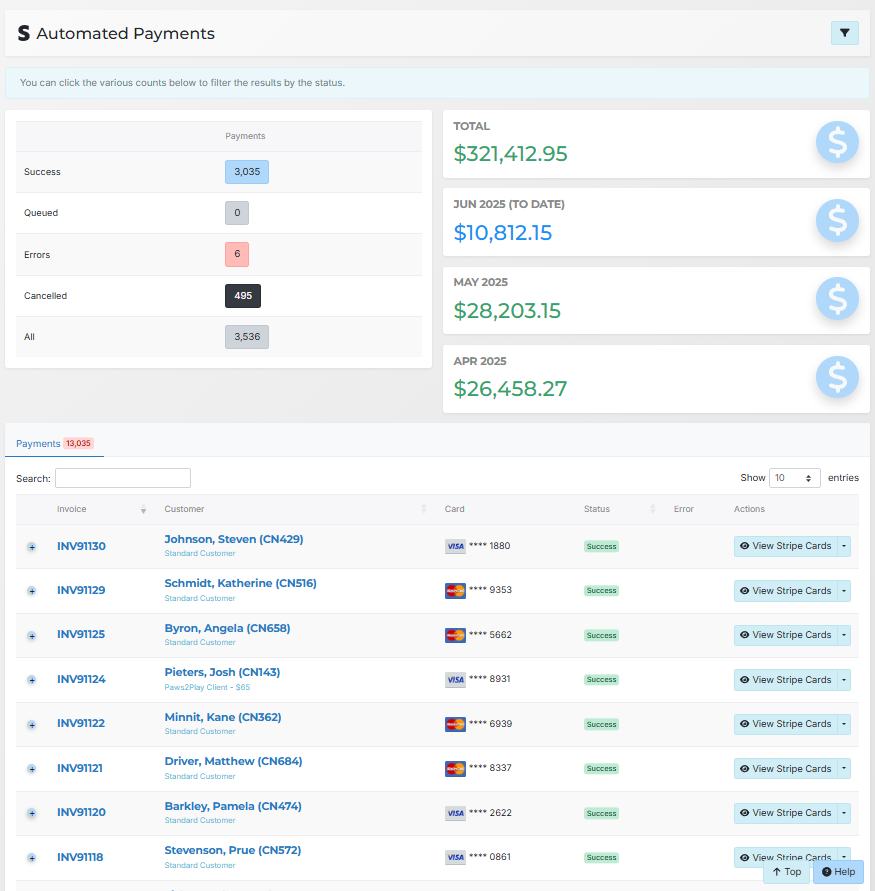The width and height of the screenshot is (875, 891).
Task: Click the dollar icon on TOTAL card
Action: 837,142
